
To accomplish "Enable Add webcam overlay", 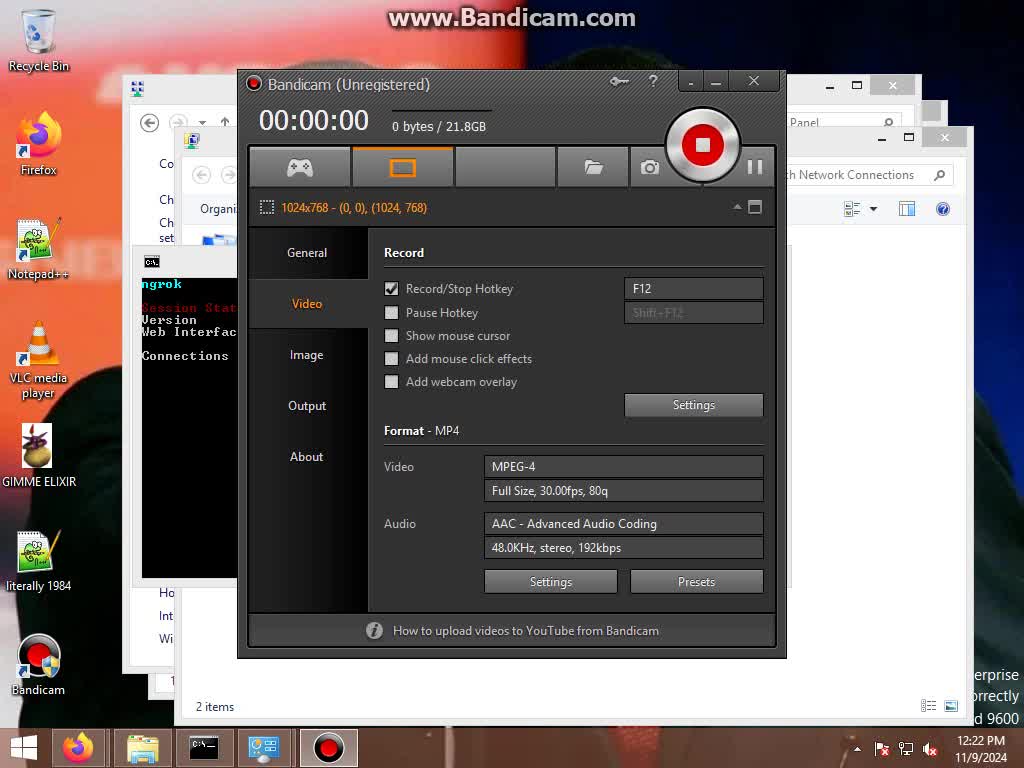I will point(391,381).
